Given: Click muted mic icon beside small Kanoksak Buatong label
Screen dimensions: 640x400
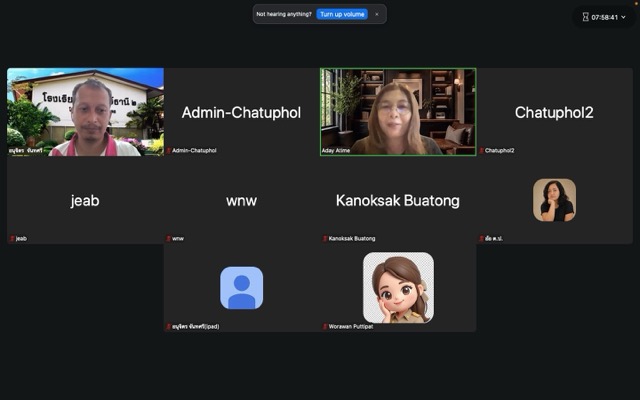Looking at the screenshot, I should coord(325,238).
